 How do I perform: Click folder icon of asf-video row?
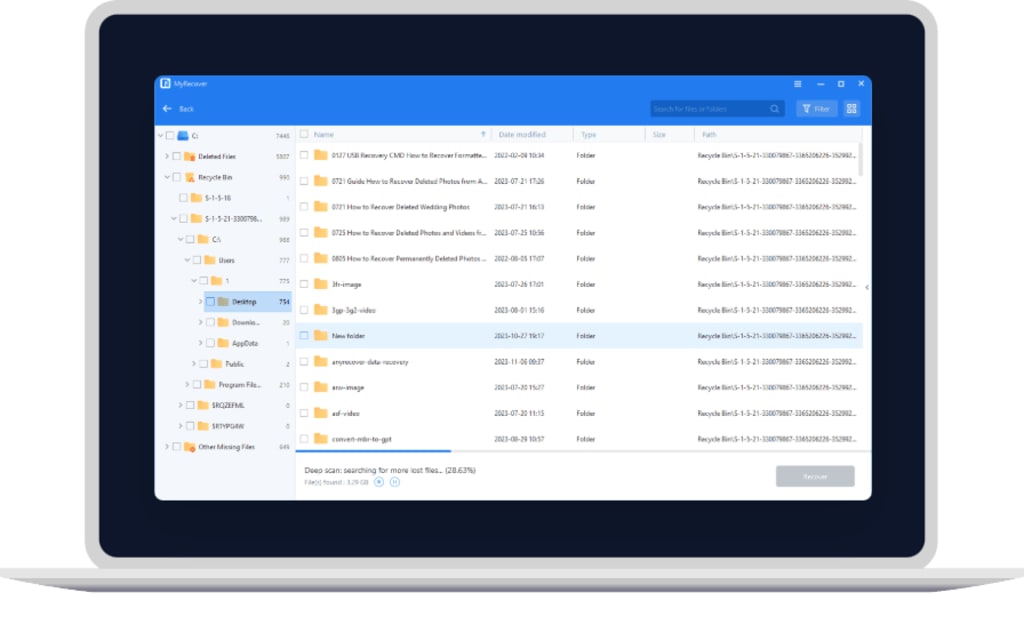point(320,413)
